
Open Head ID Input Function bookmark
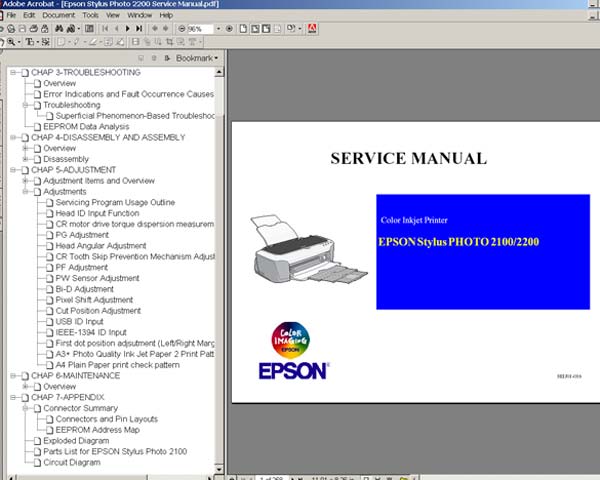pos(97,213)
